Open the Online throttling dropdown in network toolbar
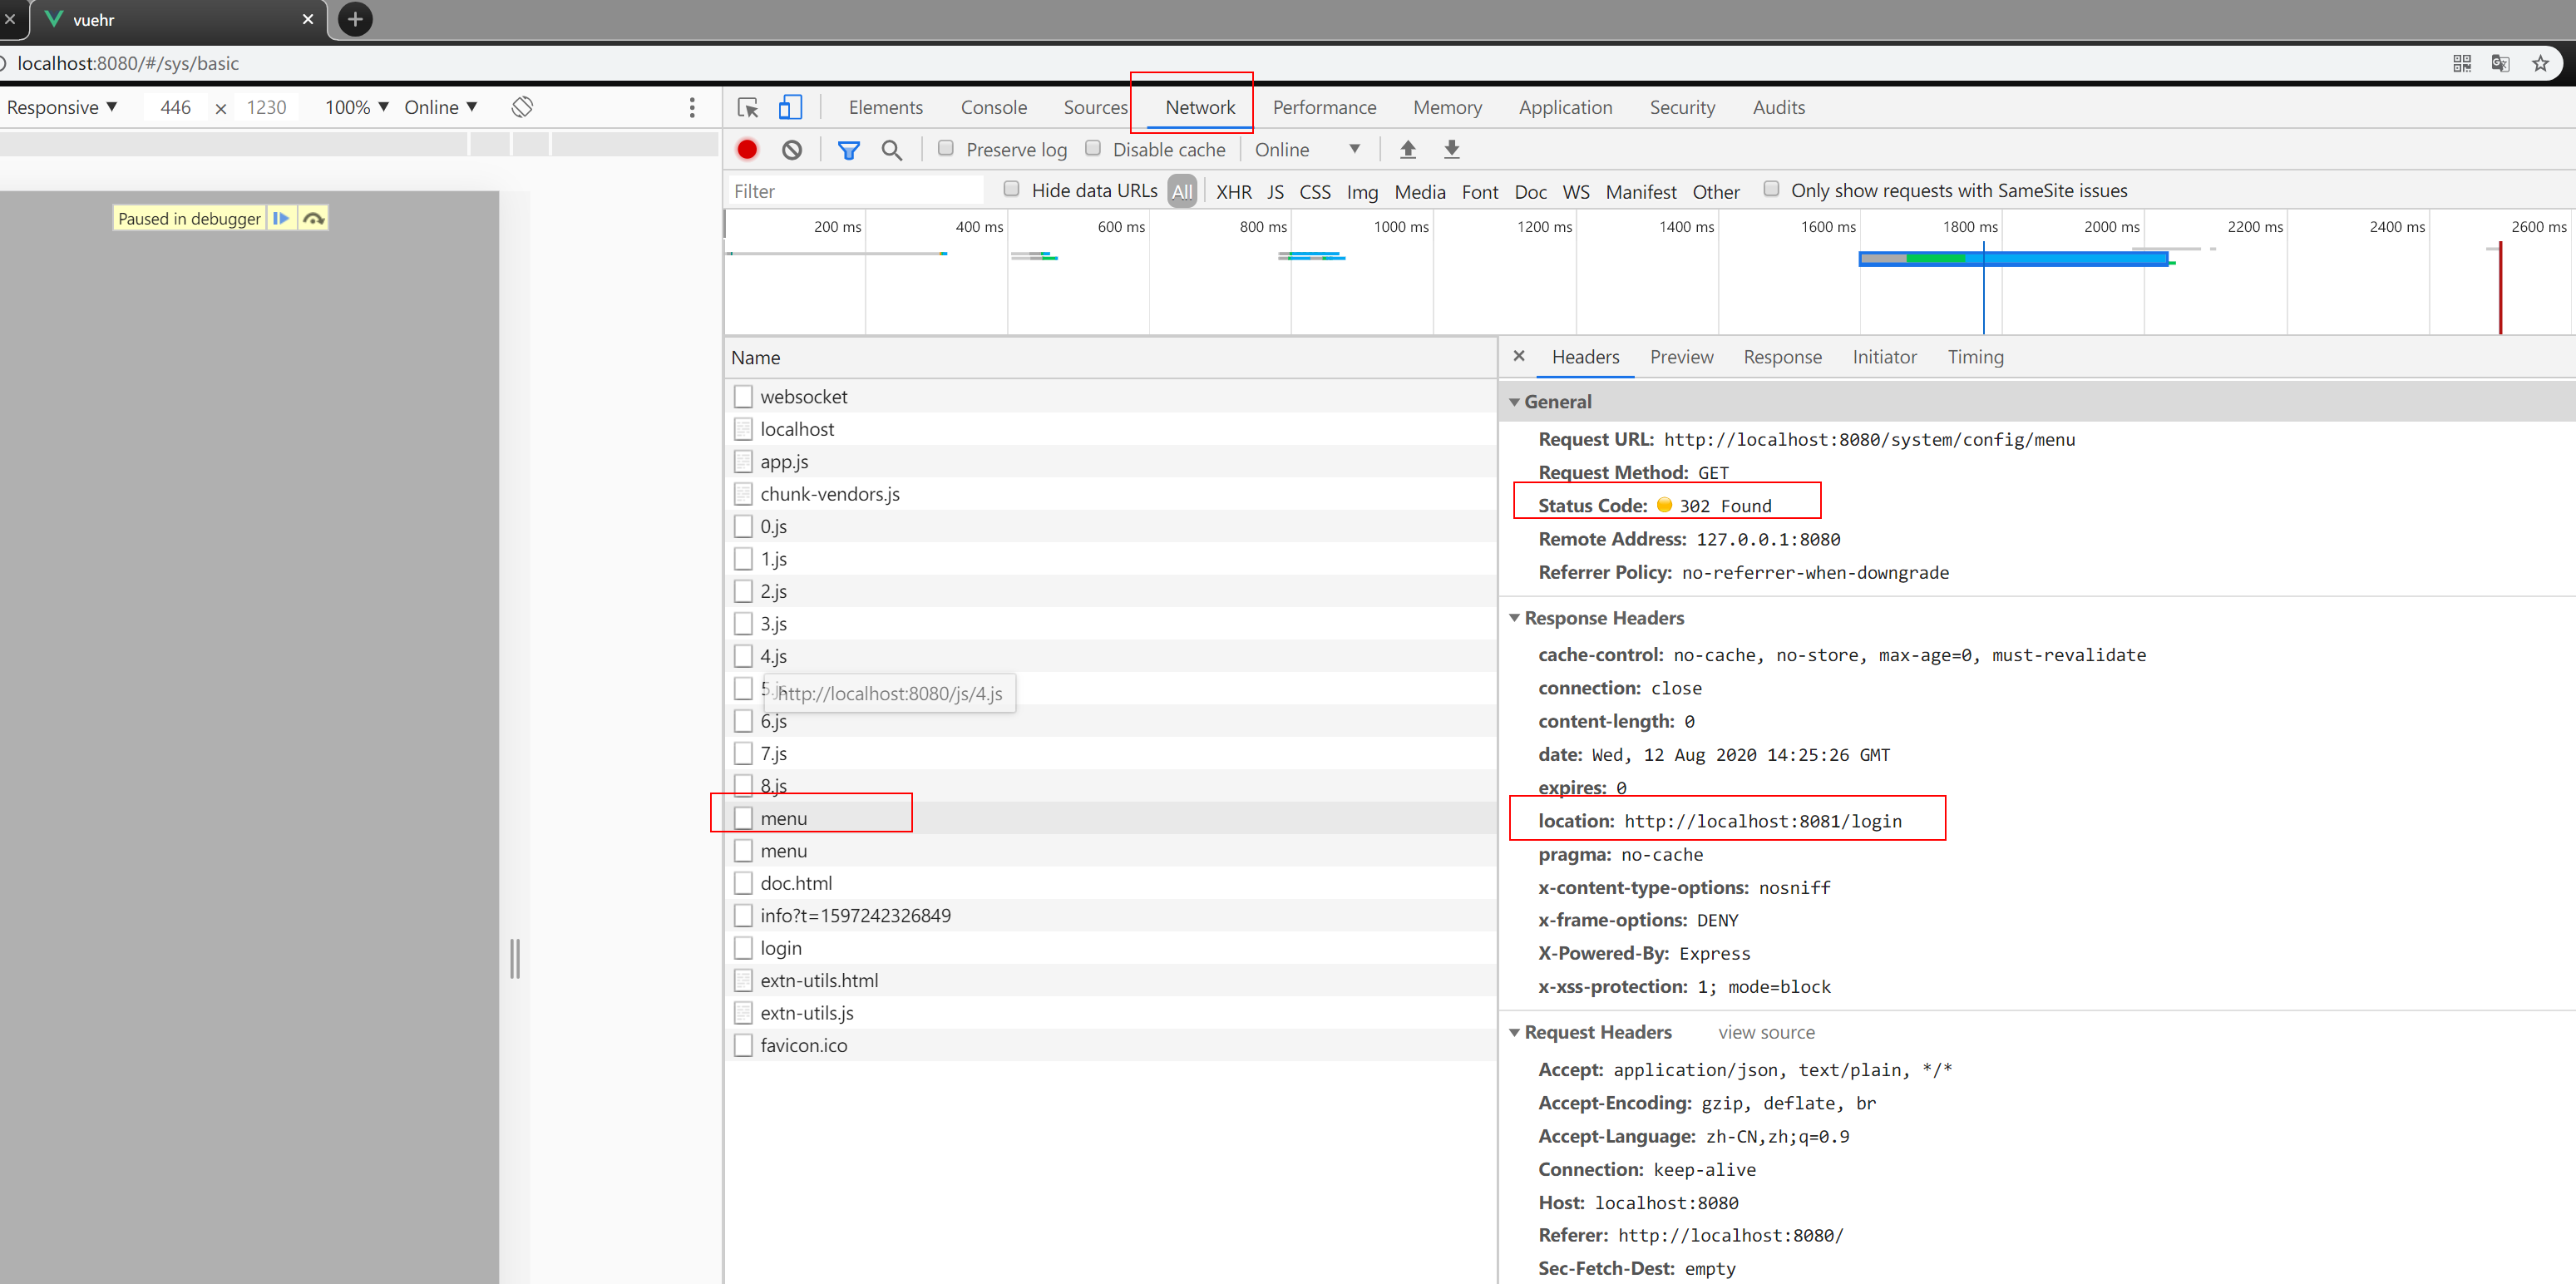Viewport: 2576px width, 1284px height. pyautogui.click(x=1307, y=150)
